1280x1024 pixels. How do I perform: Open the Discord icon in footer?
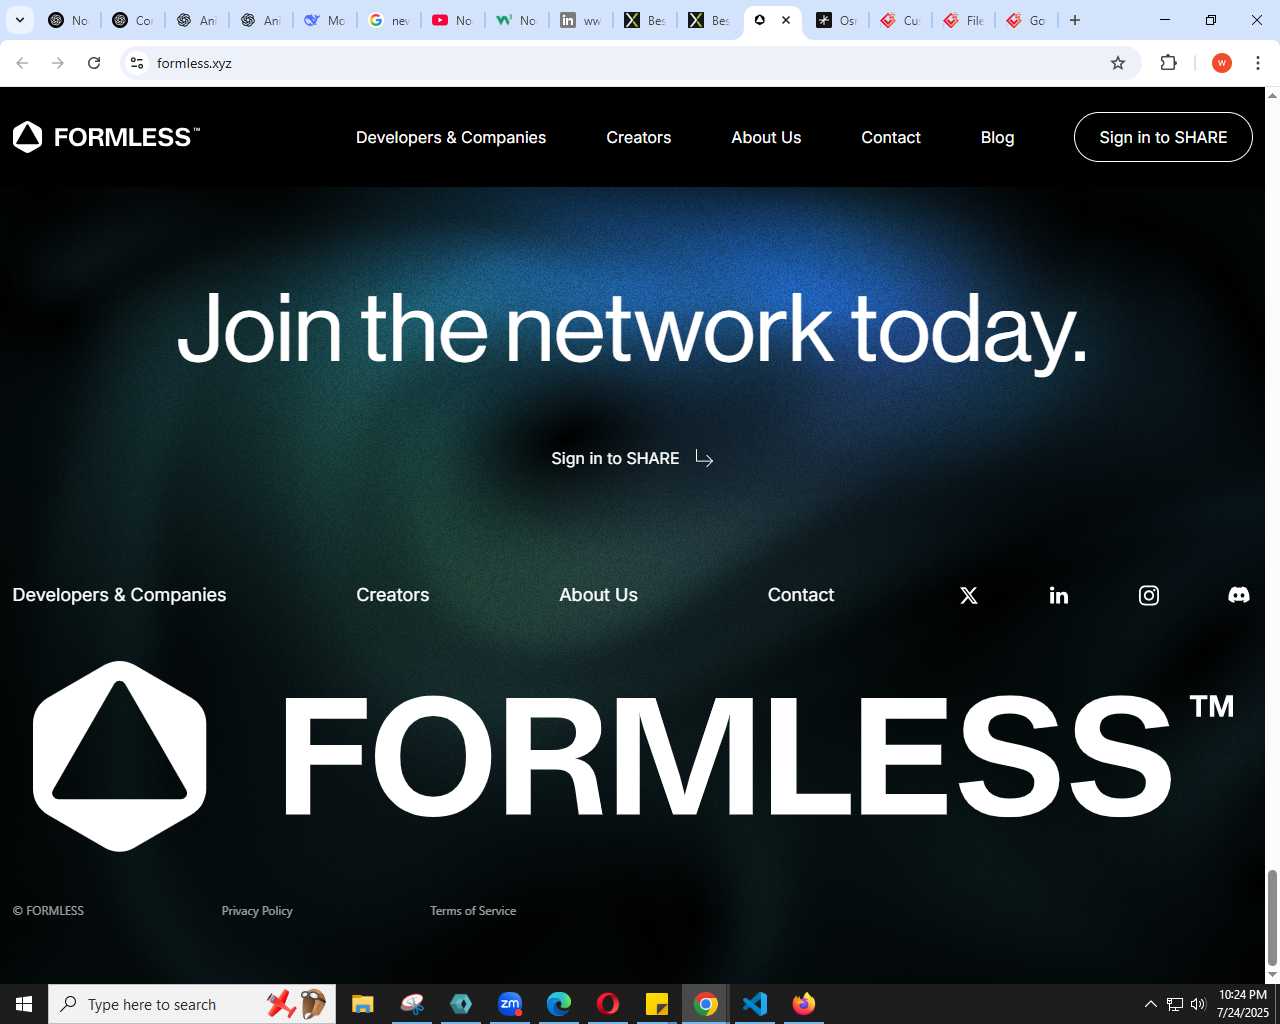[1239, 595]
